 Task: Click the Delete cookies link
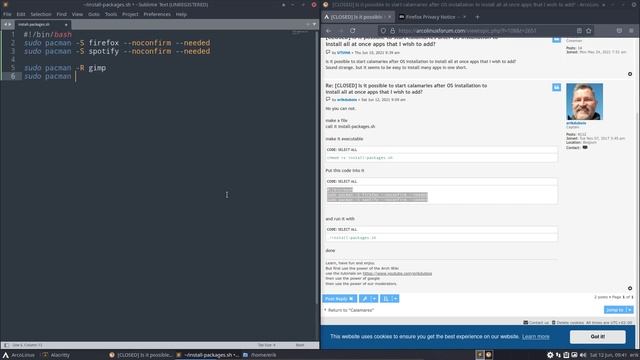tap(568, 322)
